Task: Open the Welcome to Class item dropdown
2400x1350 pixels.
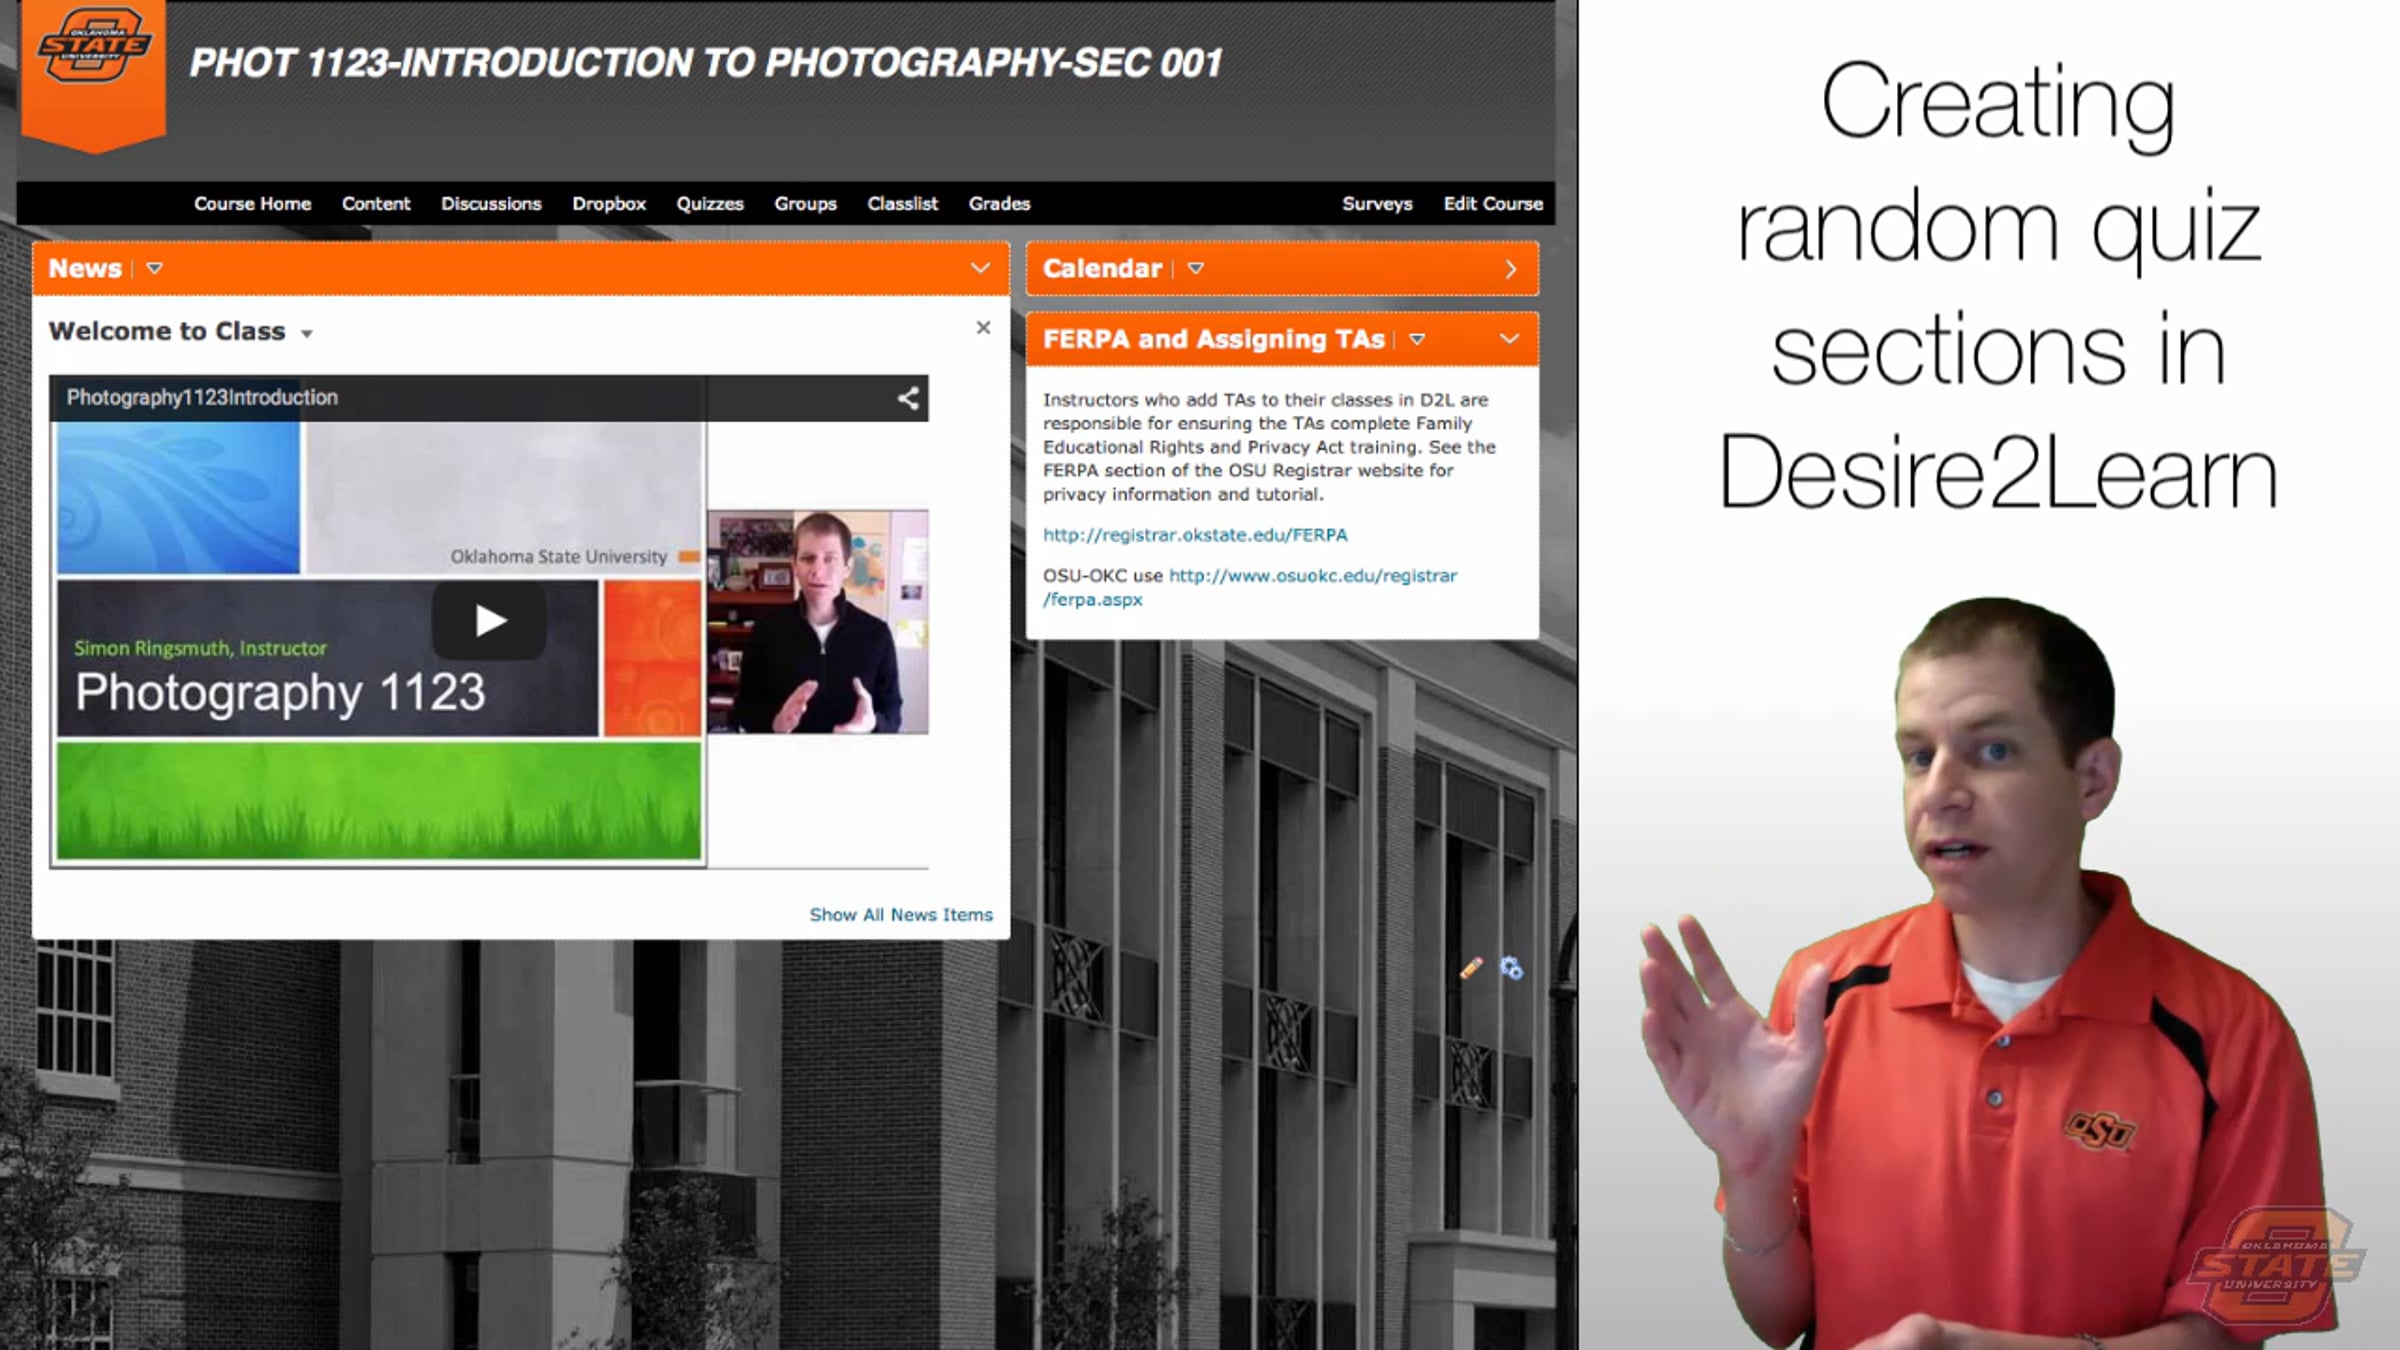Action: coord(307,333)
